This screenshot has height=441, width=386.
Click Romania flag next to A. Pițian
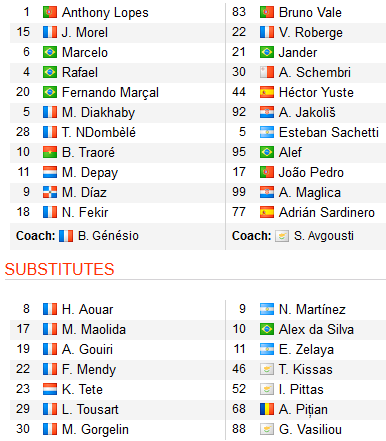point(267,409)
